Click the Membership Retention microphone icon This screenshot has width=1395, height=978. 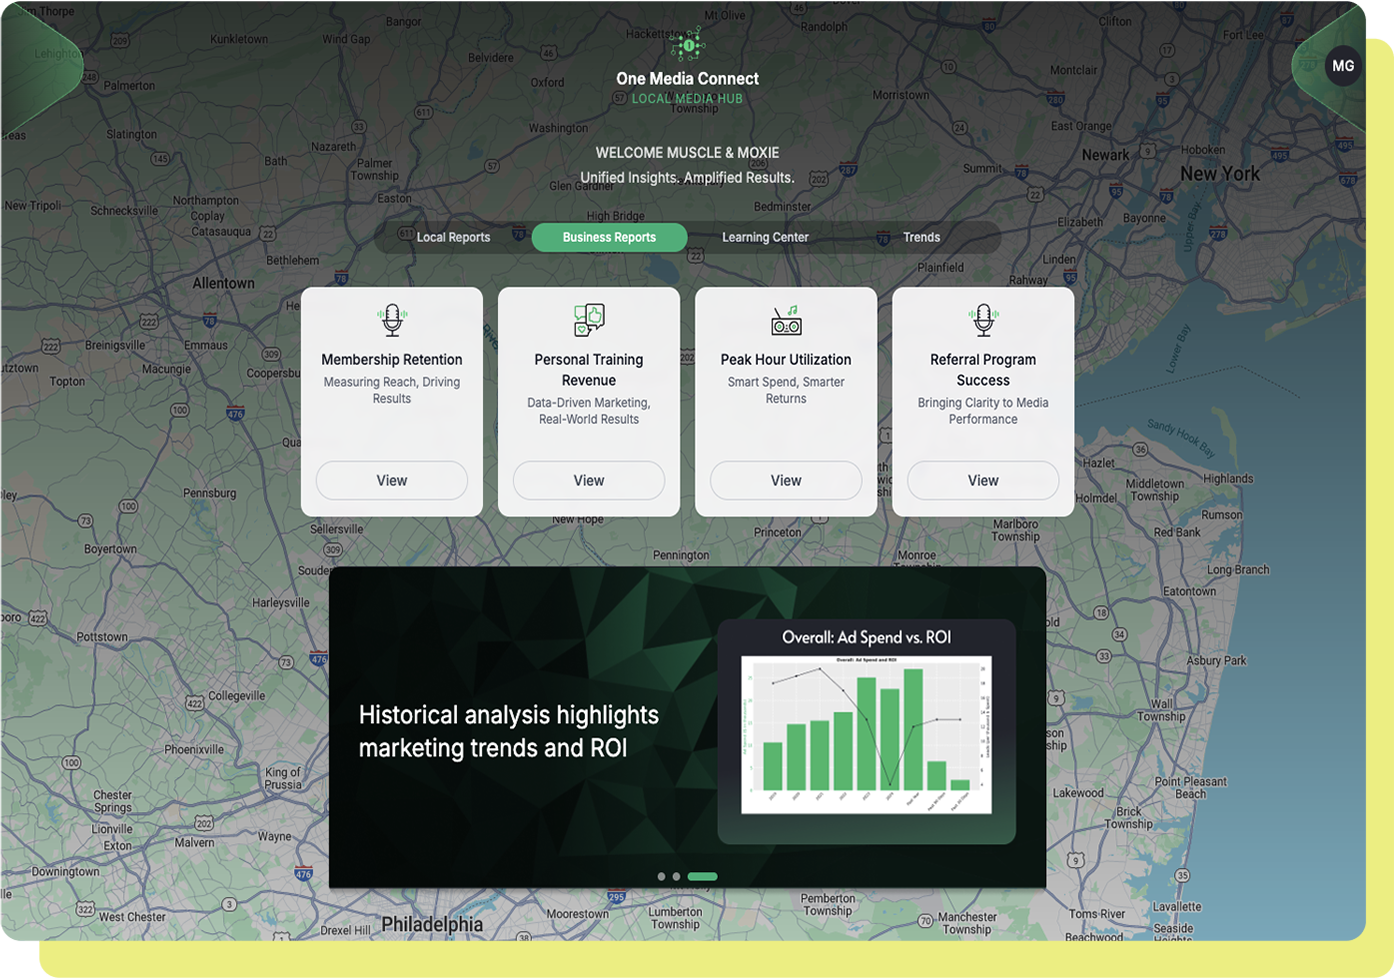392,320
